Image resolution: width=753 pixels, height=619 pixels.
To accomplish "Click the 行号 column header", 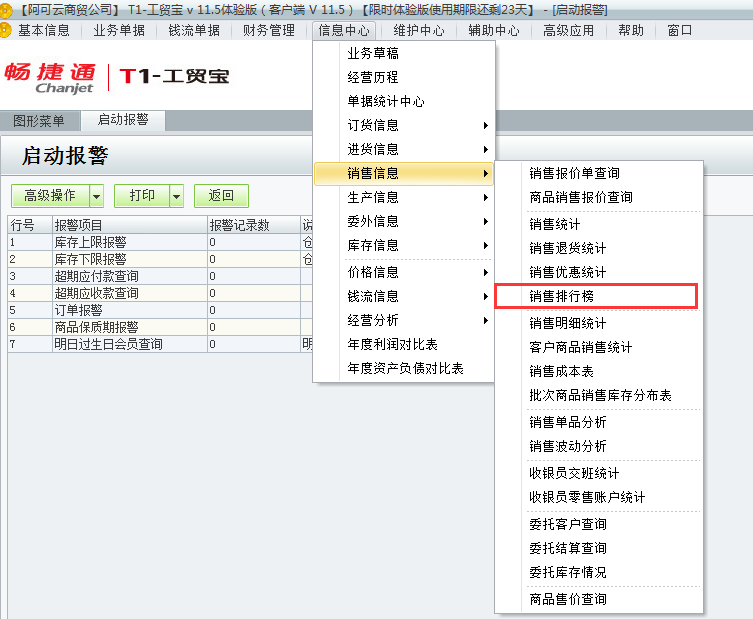I will click(x=30, y=225).
